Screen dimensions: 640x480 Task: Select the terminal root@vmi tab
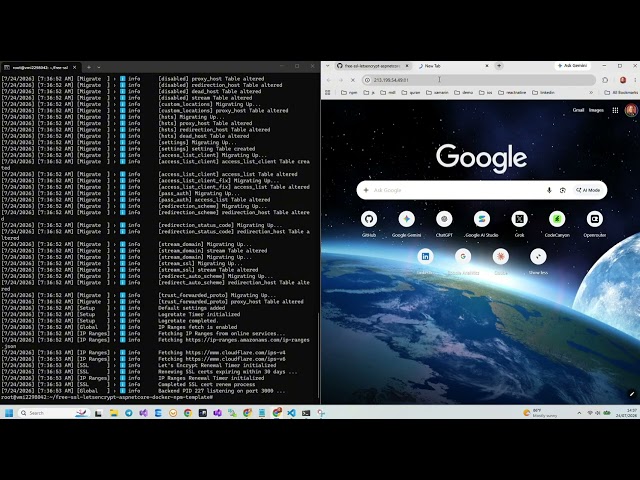(40, 67)
